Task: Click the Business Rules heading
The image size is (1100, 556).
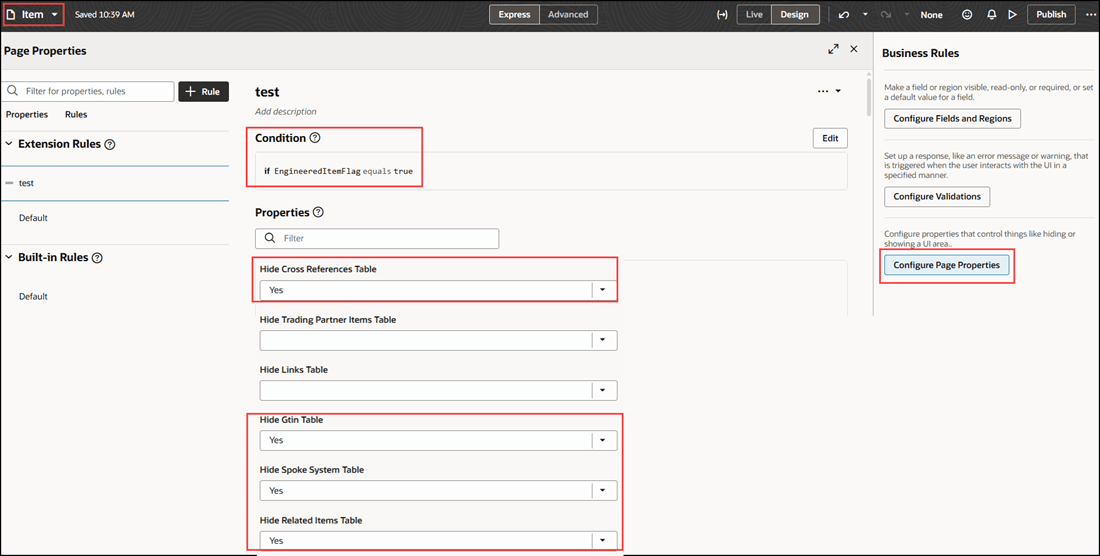Action: click(920, 53)
